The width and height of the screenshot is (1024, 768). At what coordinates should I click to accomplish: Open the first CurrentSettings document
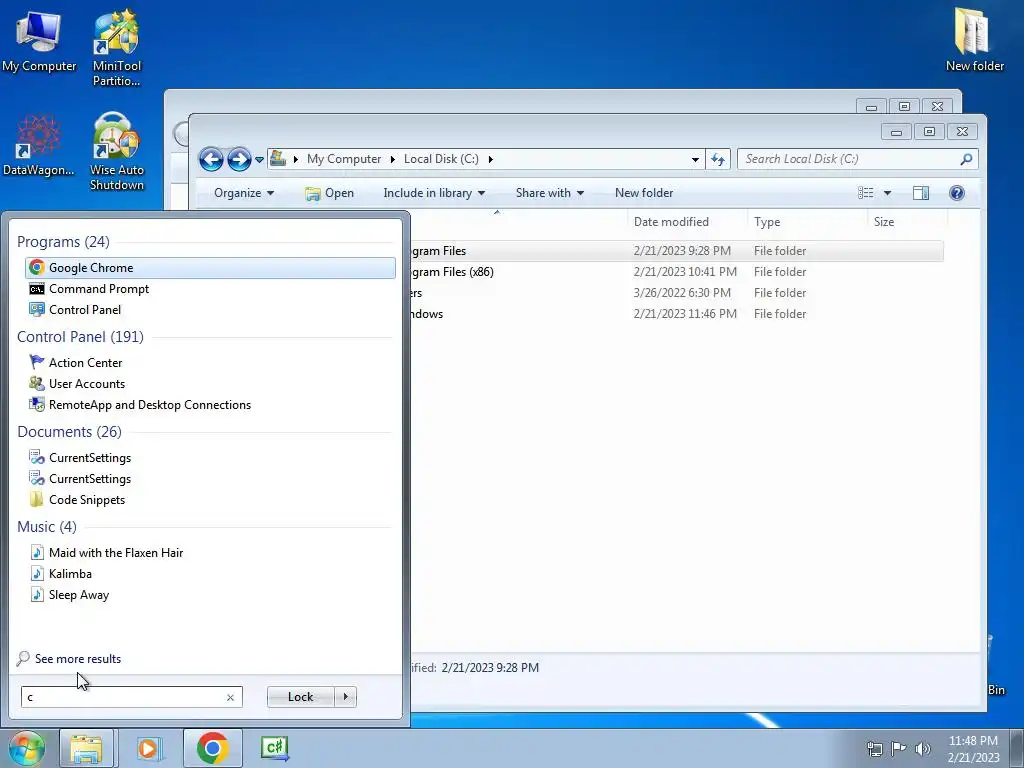[89, 458]
